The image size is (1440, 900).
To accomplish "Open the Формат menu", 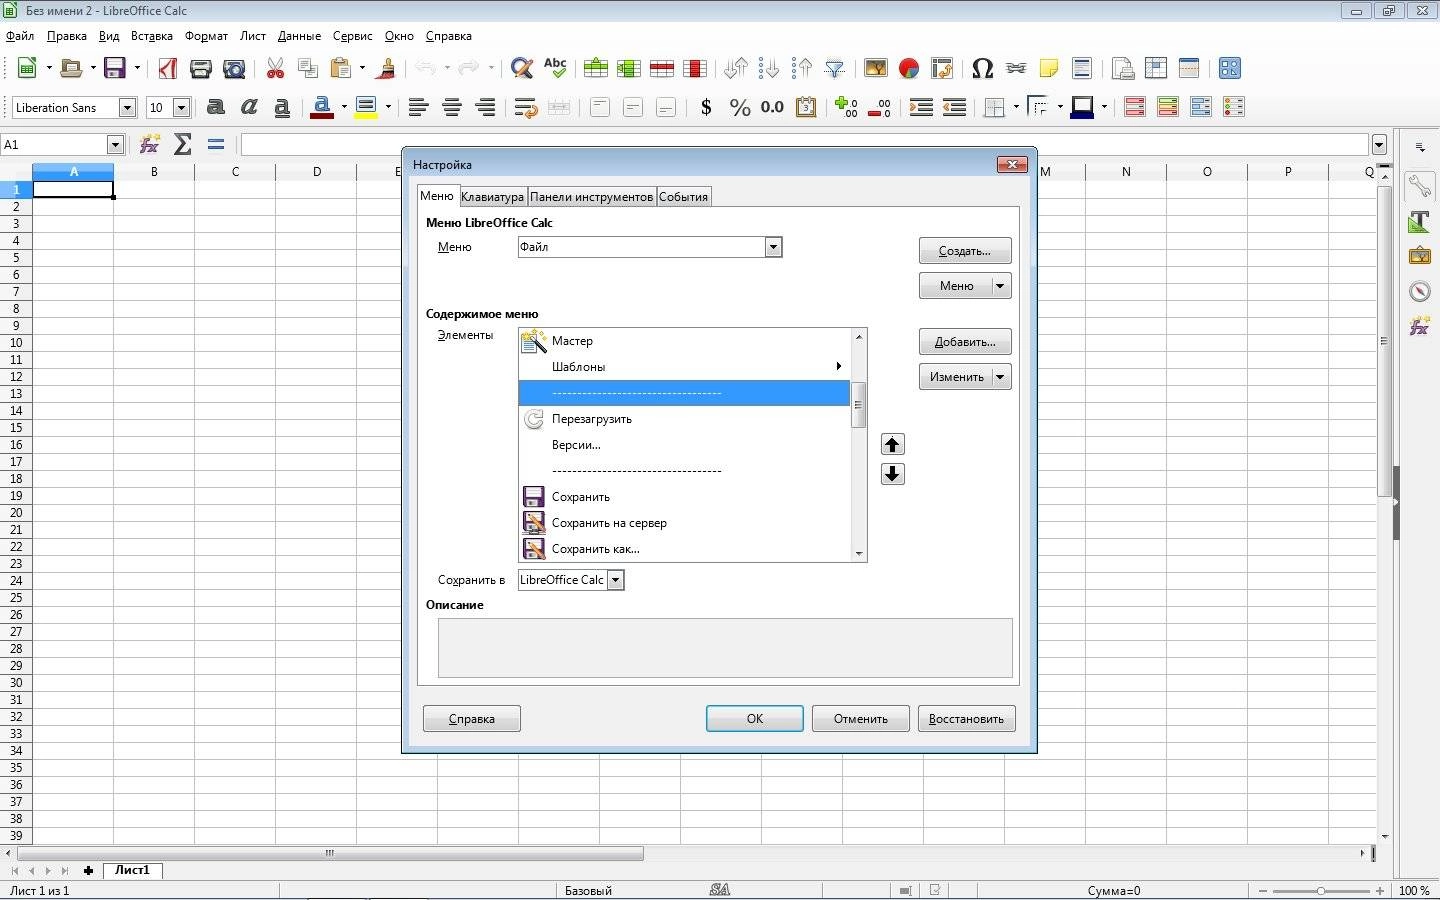I will pyautogui.click(x=206, y=36).
